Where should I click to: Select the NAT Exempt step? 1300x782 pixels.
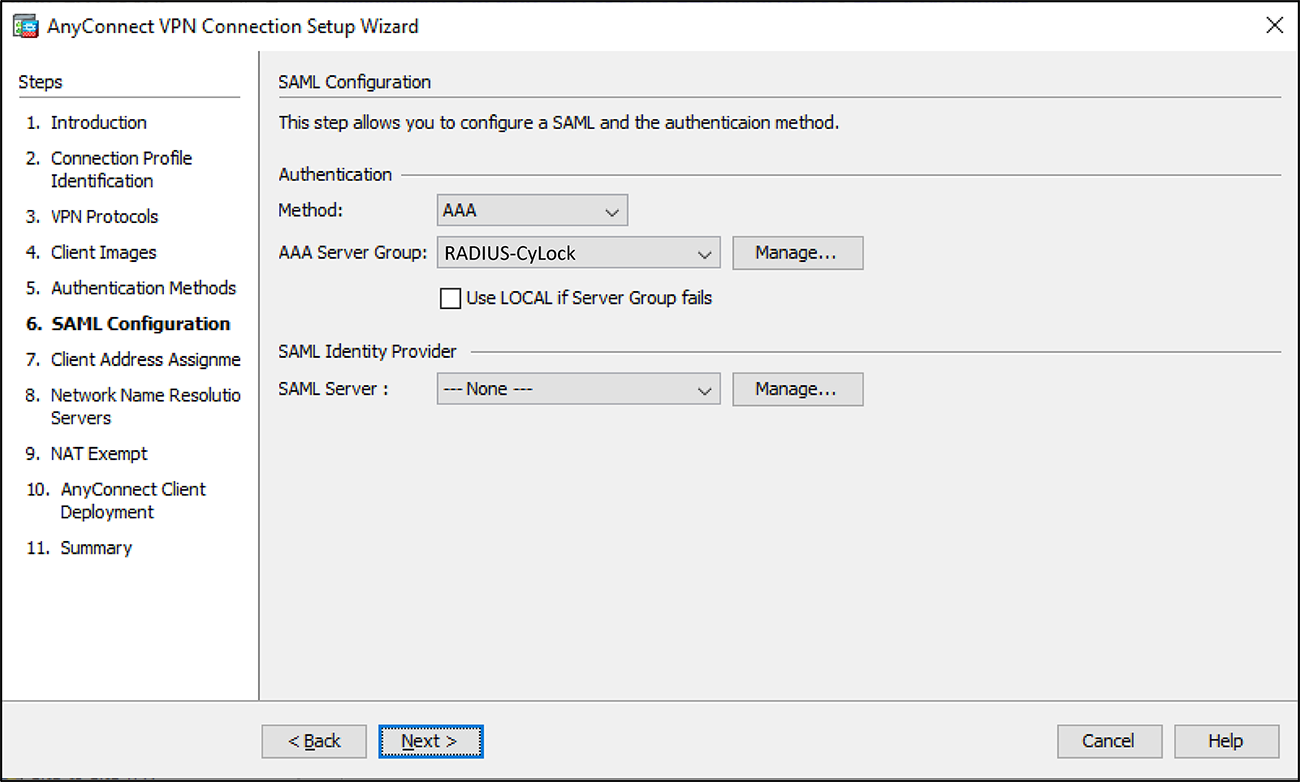[99, 454]
